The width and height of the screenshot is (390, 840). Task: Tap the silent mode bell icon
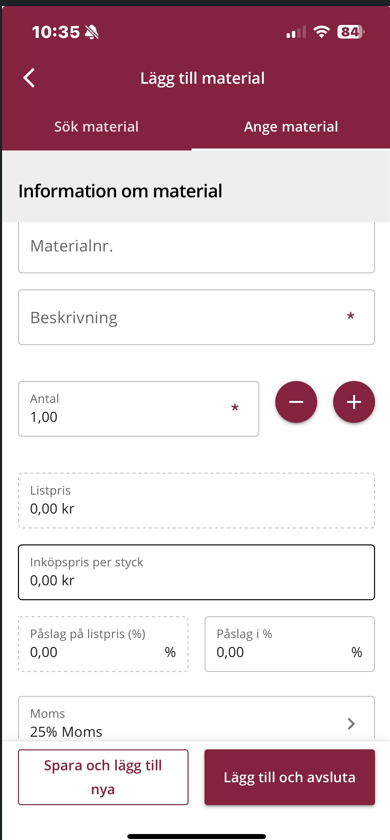92,33
